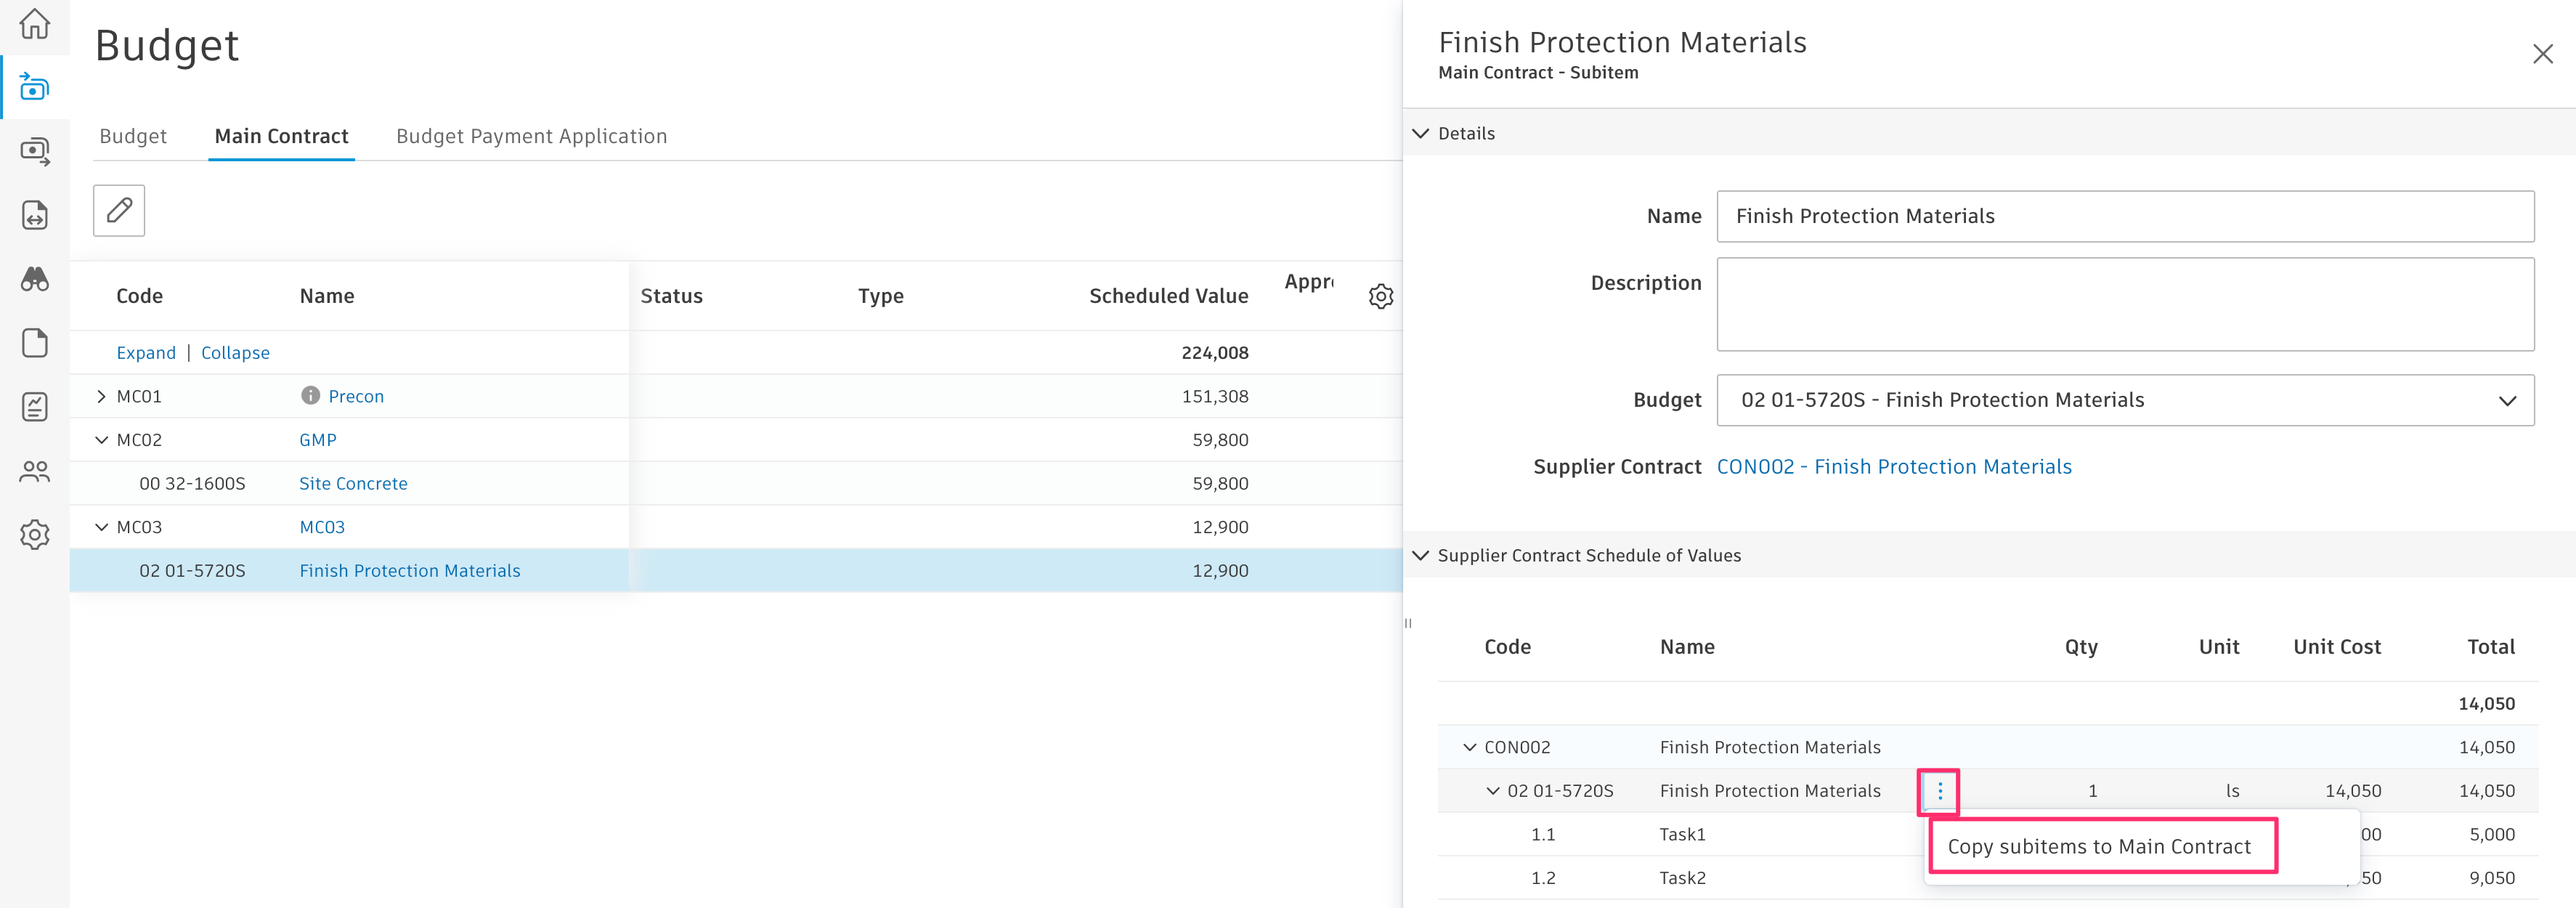Click the members icon in sidebar
The image size is (2576, 908).
35,471
